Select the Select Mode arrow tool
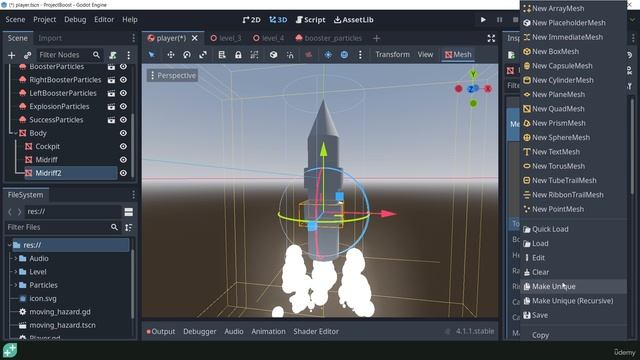 (x=152, y=55)
